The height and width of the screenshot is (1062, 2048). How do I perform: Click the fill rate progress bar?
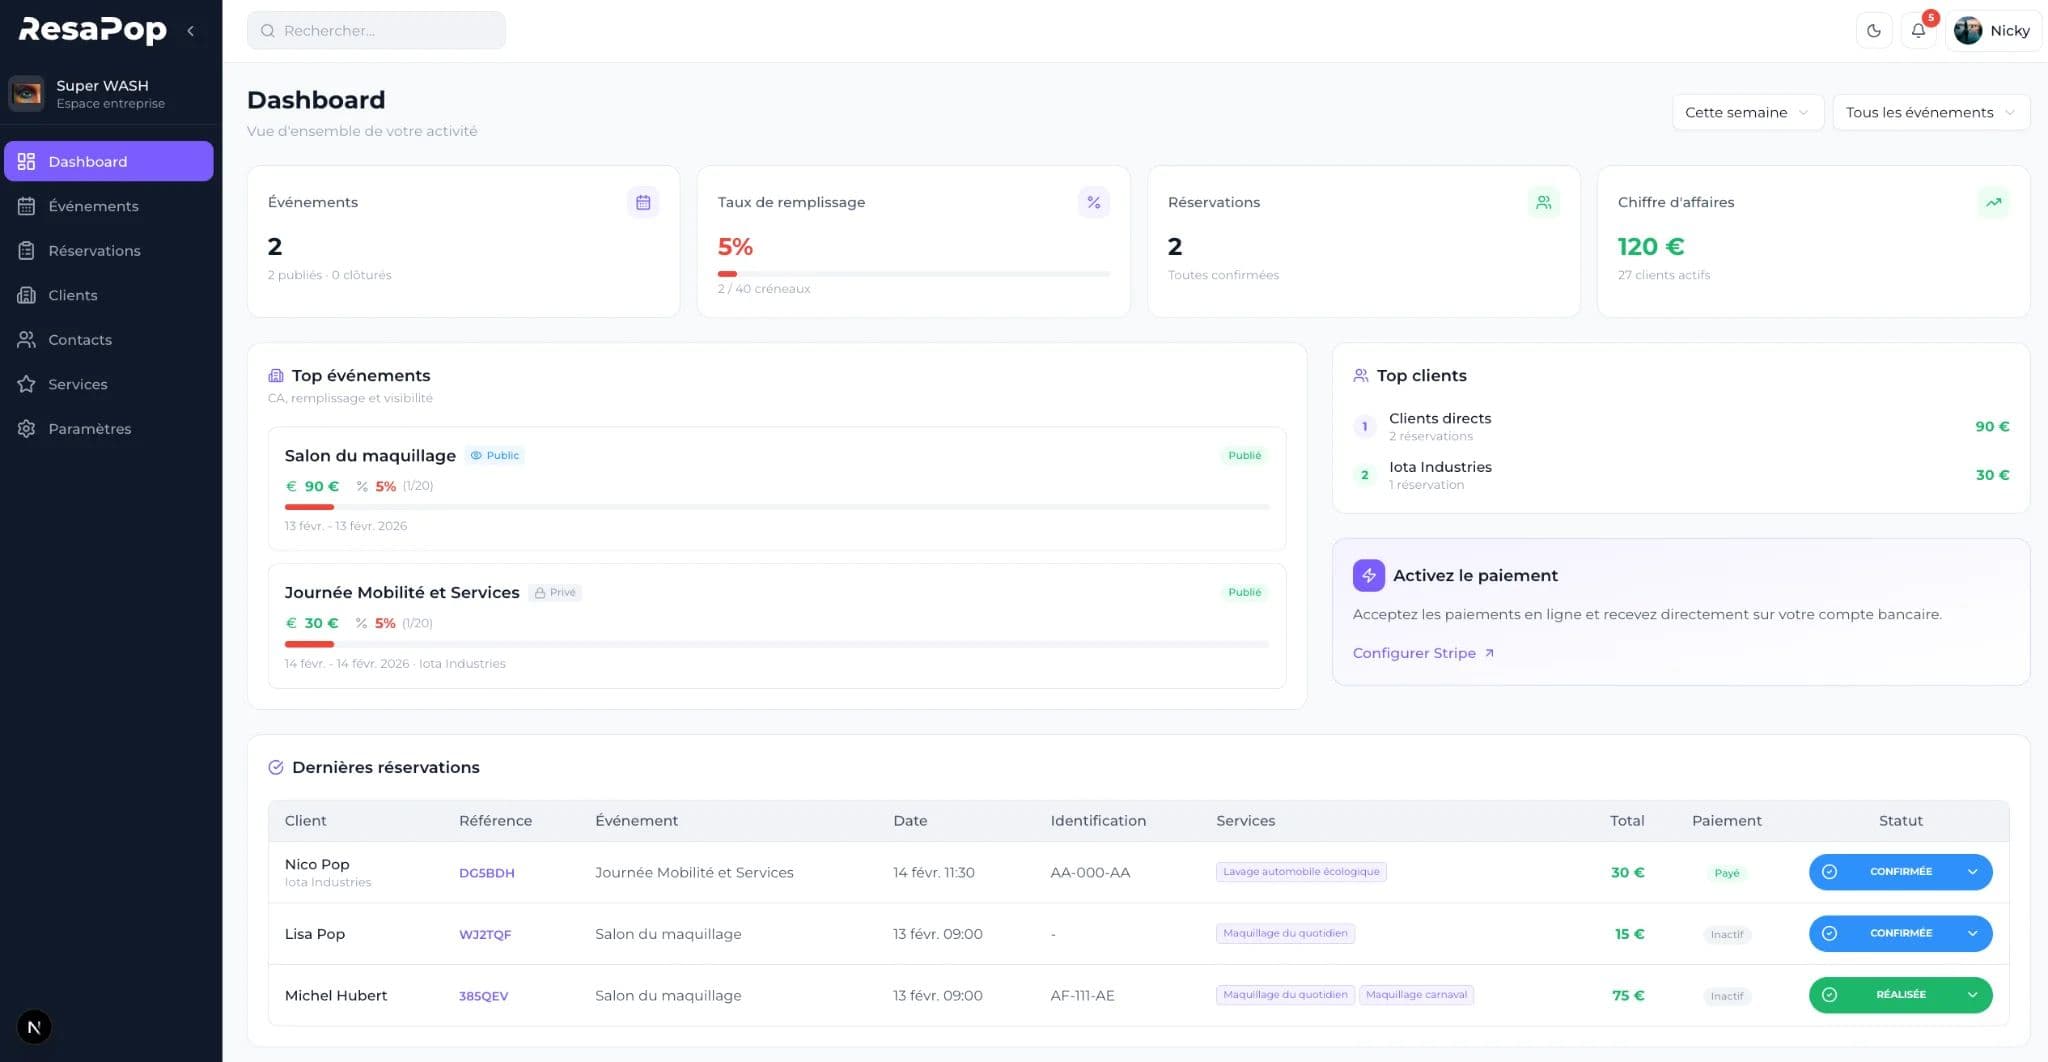click(x=913, y=273)
